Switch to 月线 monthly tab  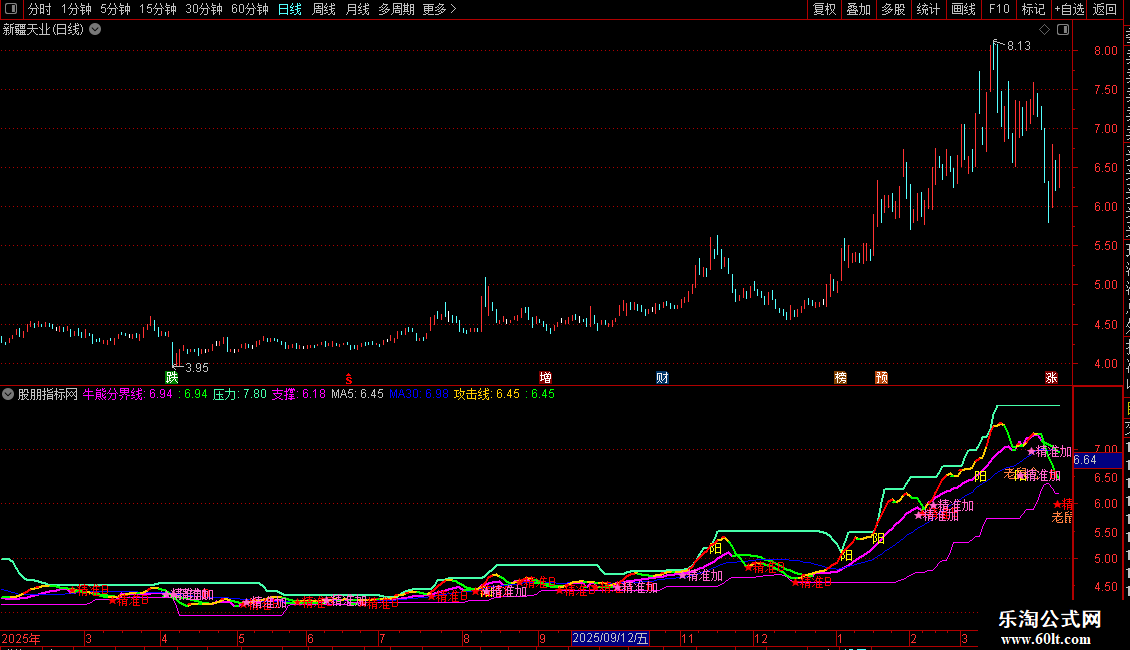coord(357,9)
